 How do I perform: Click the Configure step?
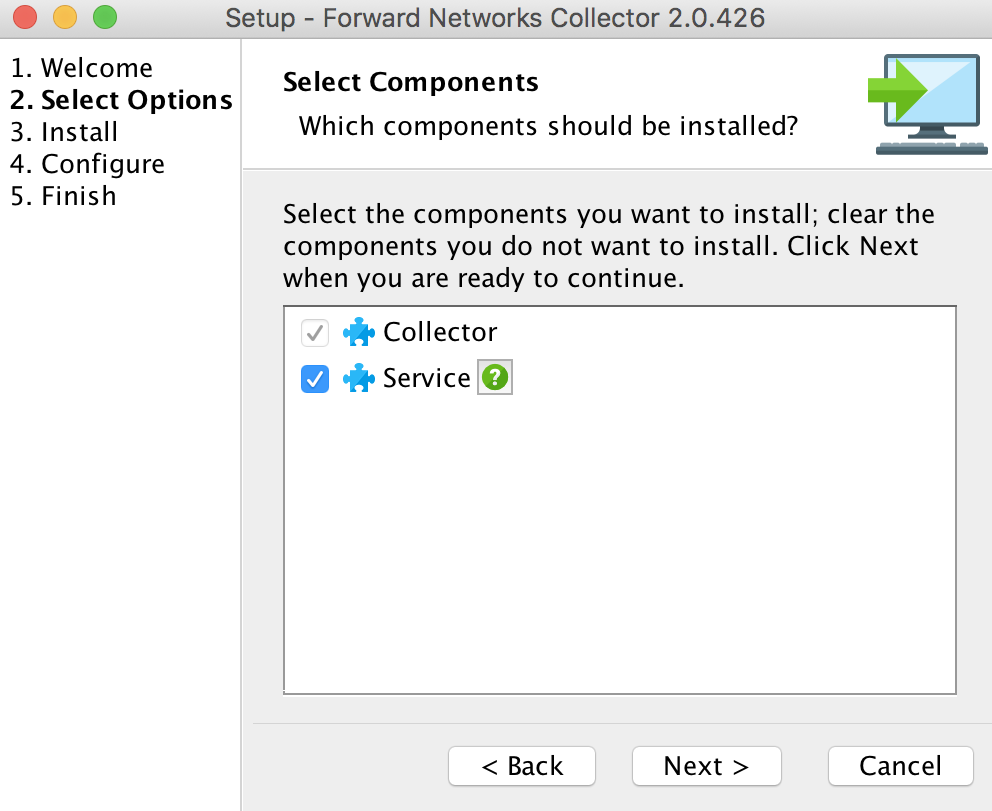[x=87, y=163]
